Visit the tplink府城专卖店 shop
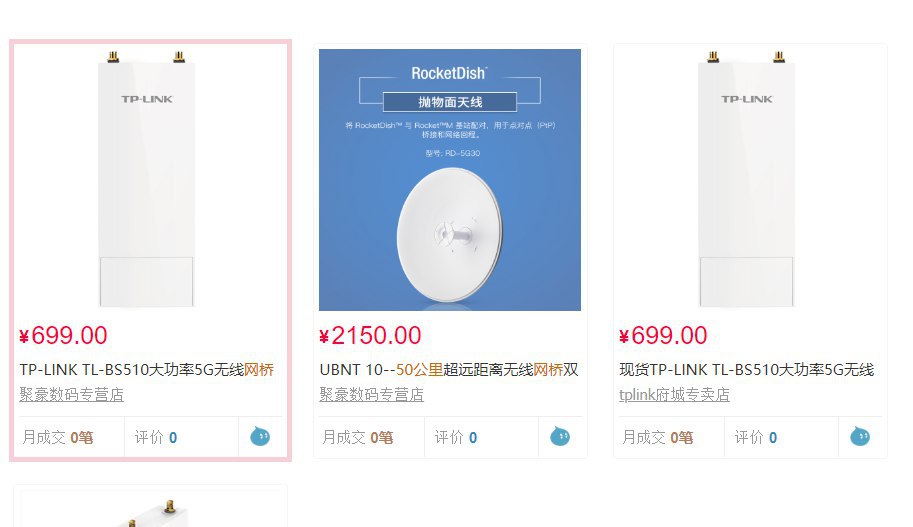The height and width of the screenshot is (527, 913). [674, 395]
